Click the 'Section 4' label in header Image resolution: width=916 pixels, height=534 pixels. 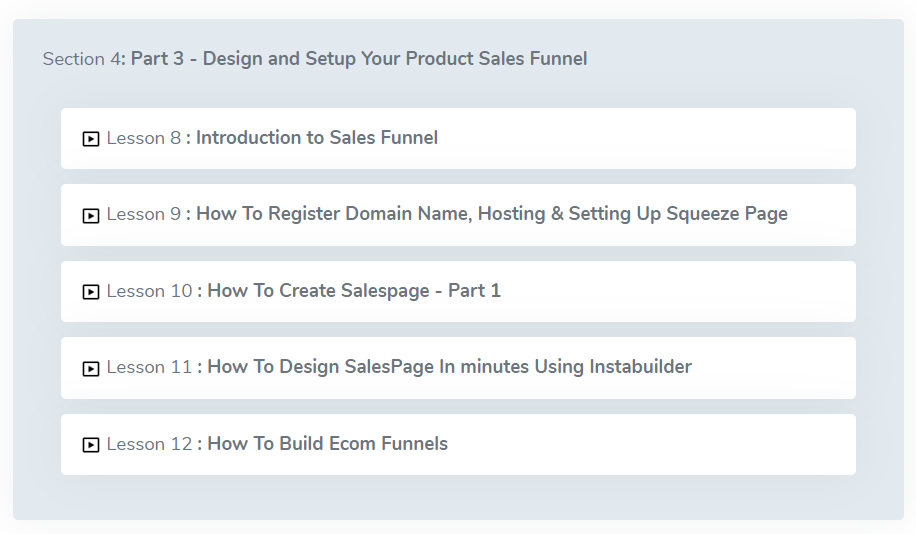[81, 58]
